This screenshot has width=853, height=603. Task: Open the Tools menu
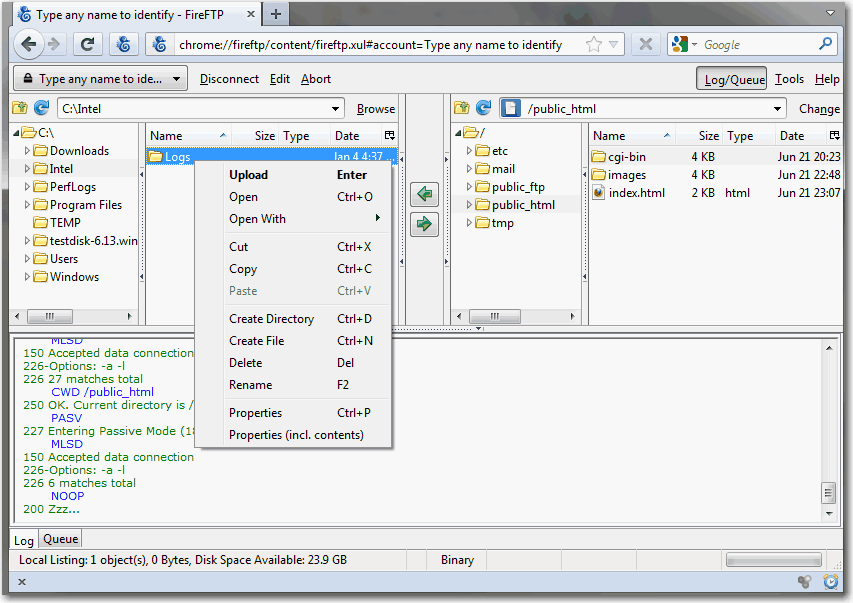(789, 79)
